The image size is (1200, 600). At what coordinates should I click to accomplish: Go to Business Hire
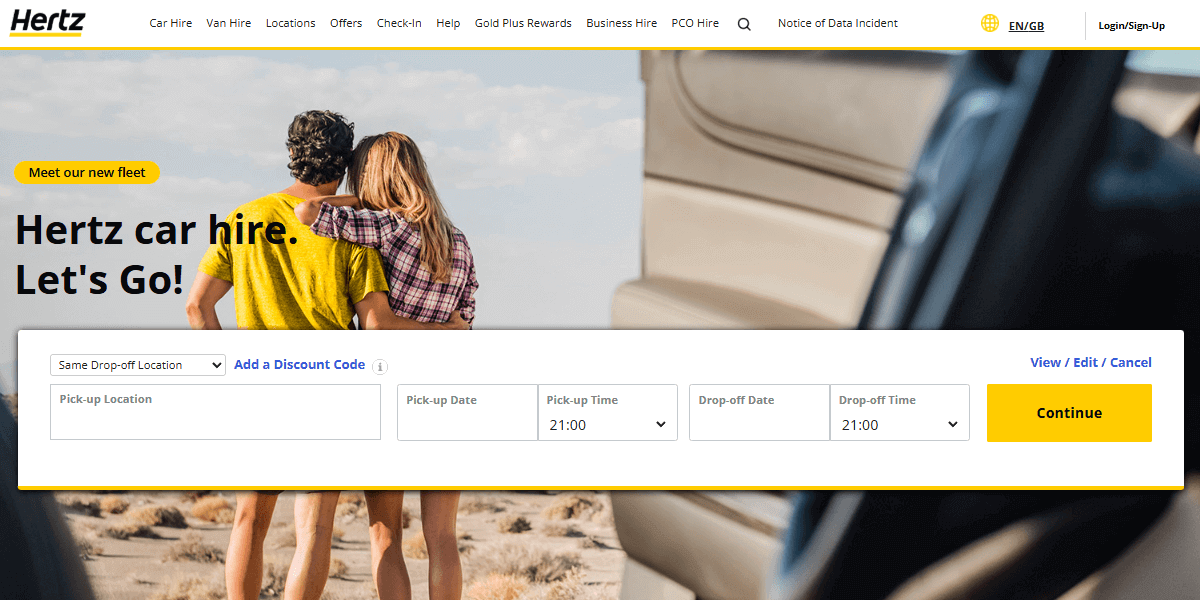tap(622, 23)
